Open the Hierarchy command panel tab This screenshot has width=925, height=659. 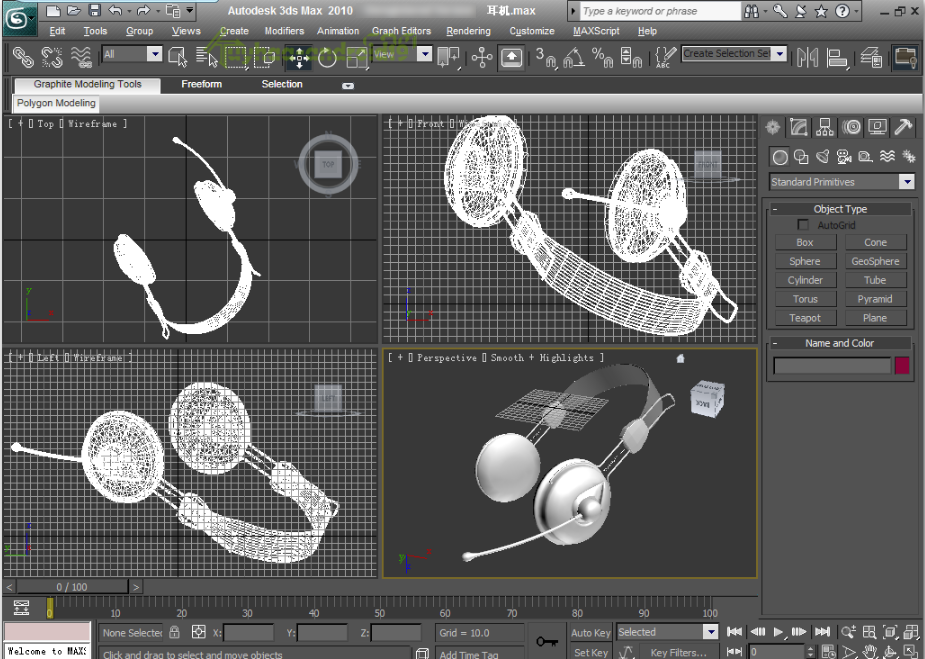click(824, 127)
